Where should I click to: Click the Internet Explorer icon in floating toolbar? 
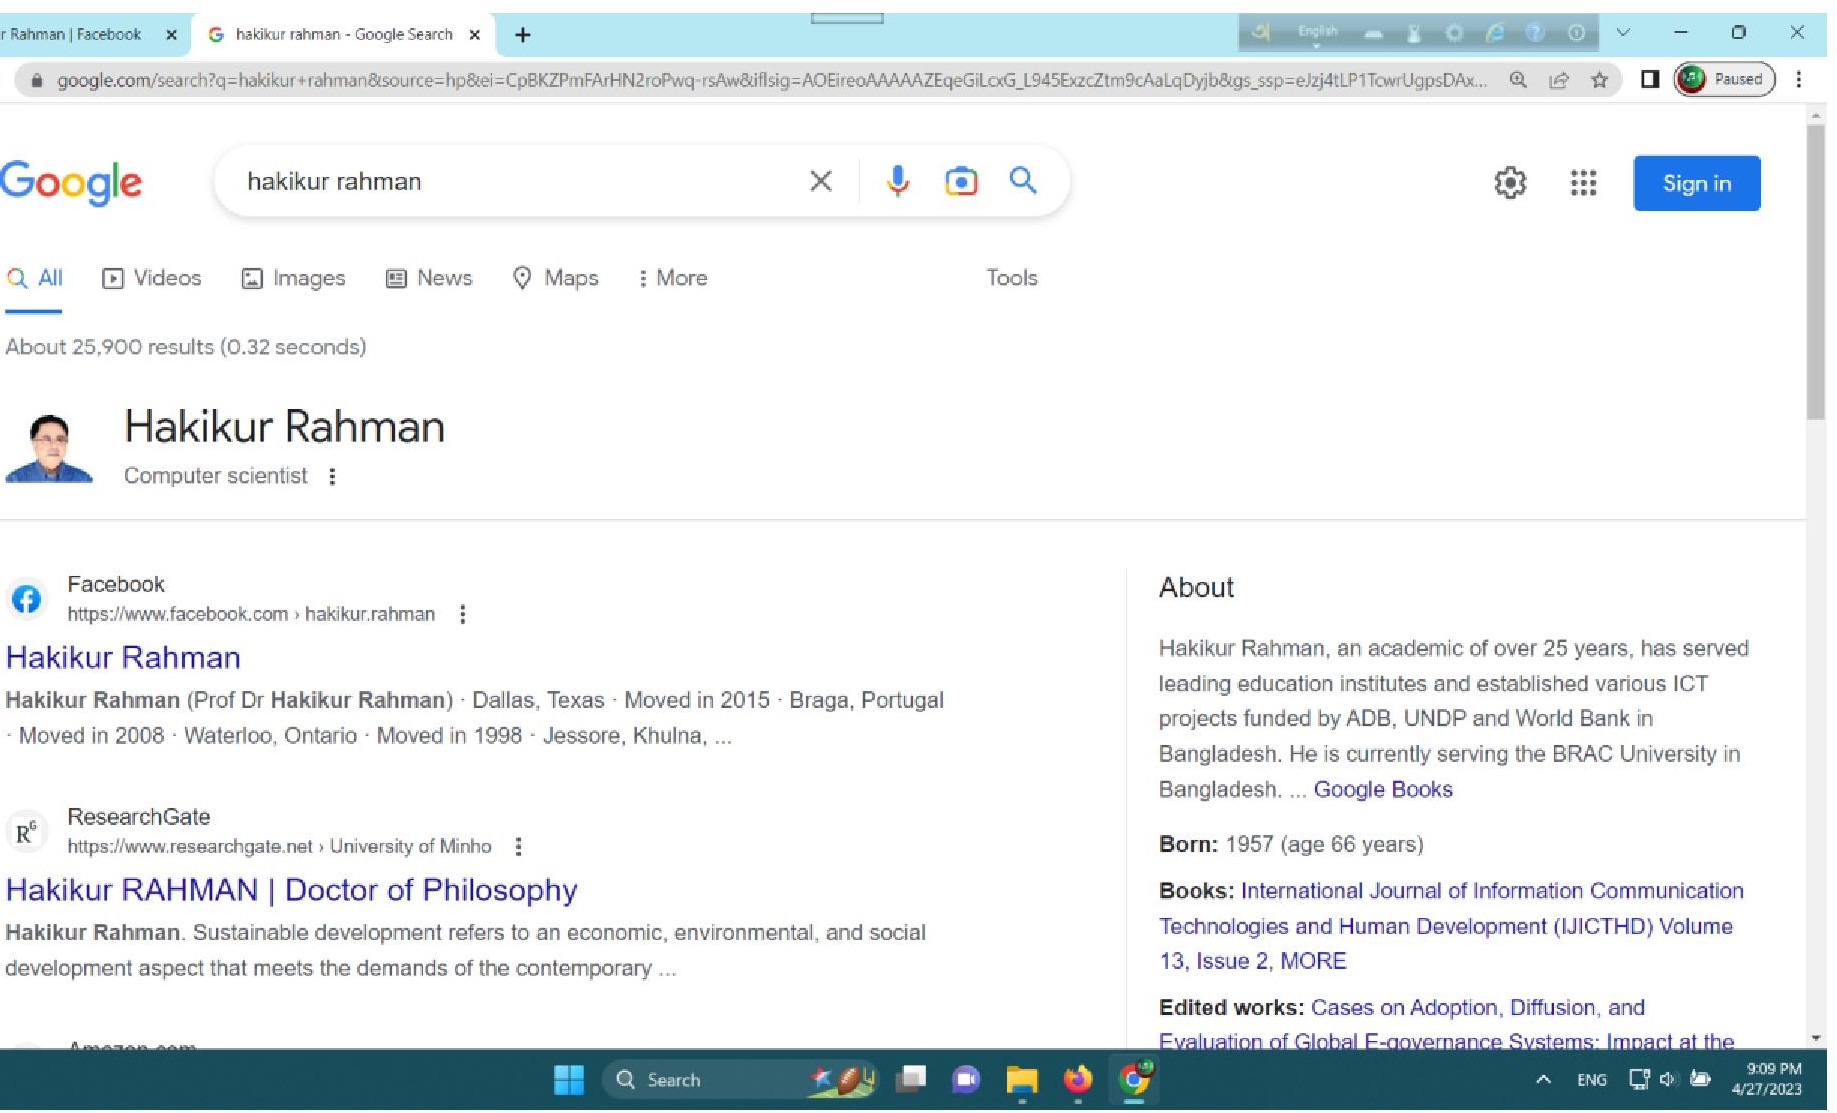1495,33
